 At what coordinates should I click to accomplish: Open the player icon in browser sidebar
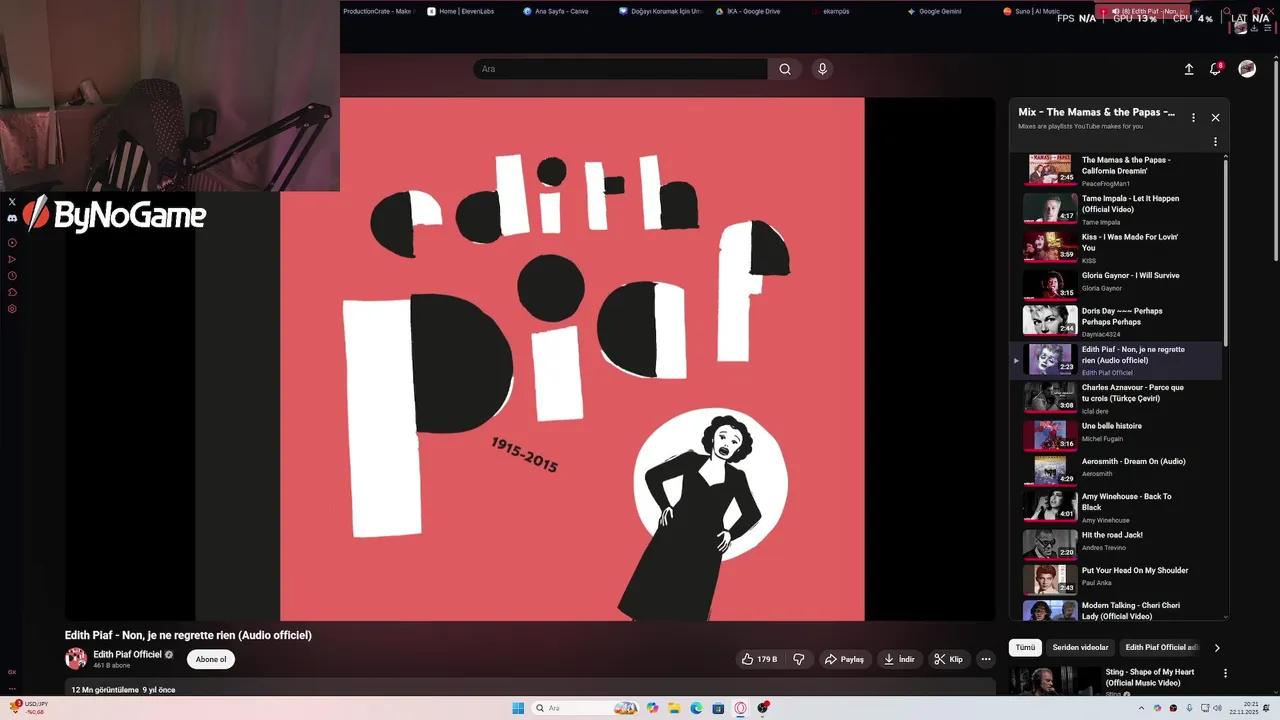tap(12, 243)
